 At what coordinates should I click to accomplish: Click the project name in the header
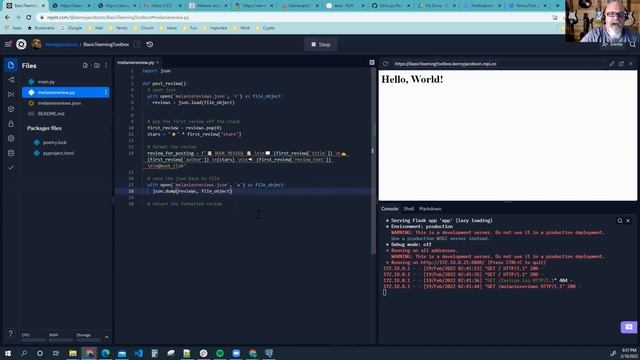tap(106, 44)
